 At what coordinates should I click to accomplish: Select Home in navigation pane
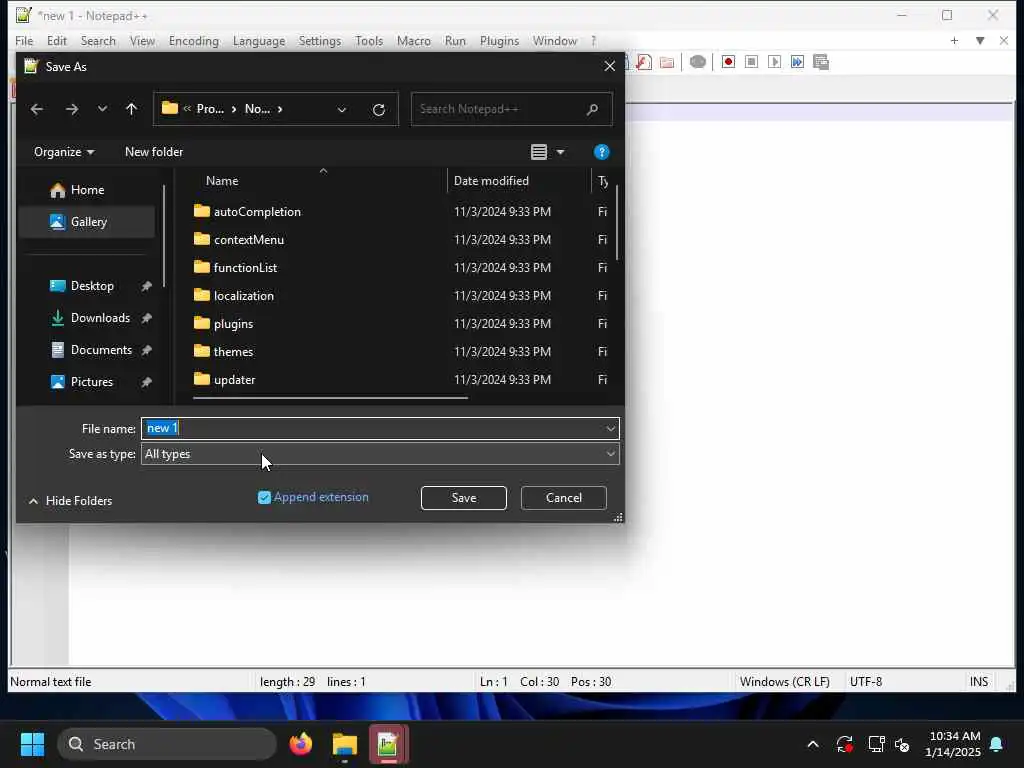click(87, 190)
